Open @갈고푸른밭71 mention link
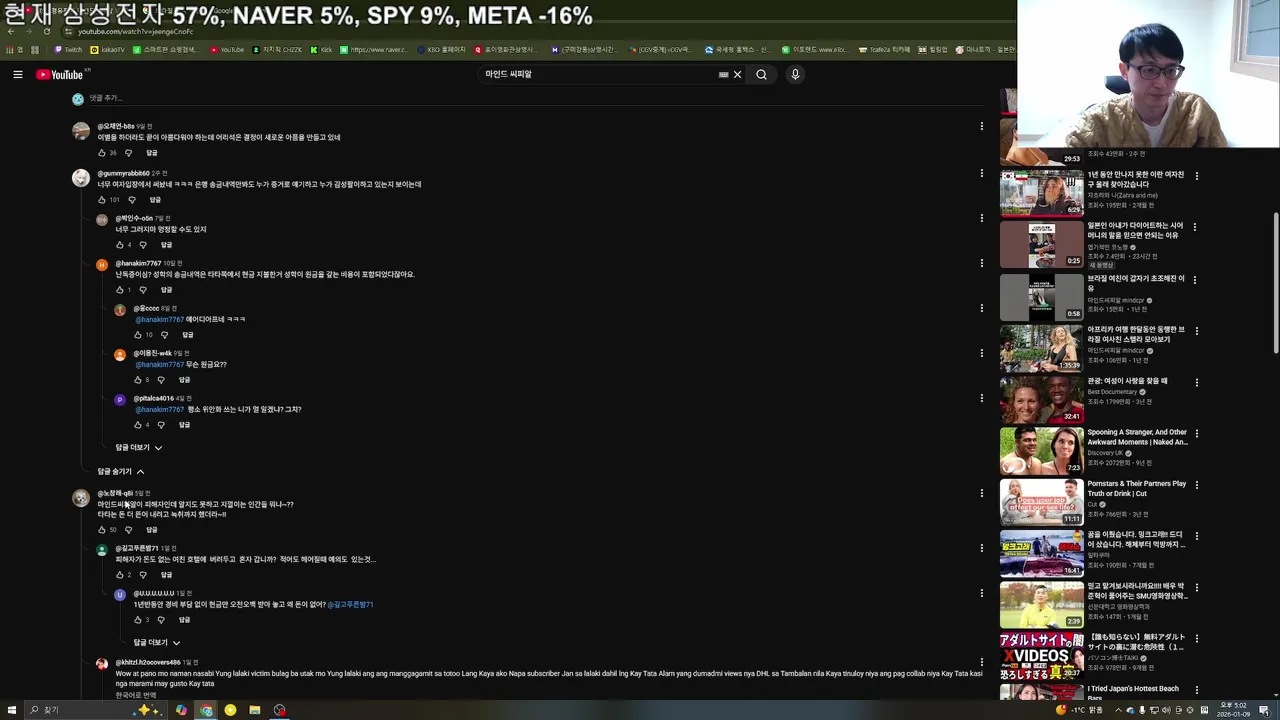 (350, 605)
